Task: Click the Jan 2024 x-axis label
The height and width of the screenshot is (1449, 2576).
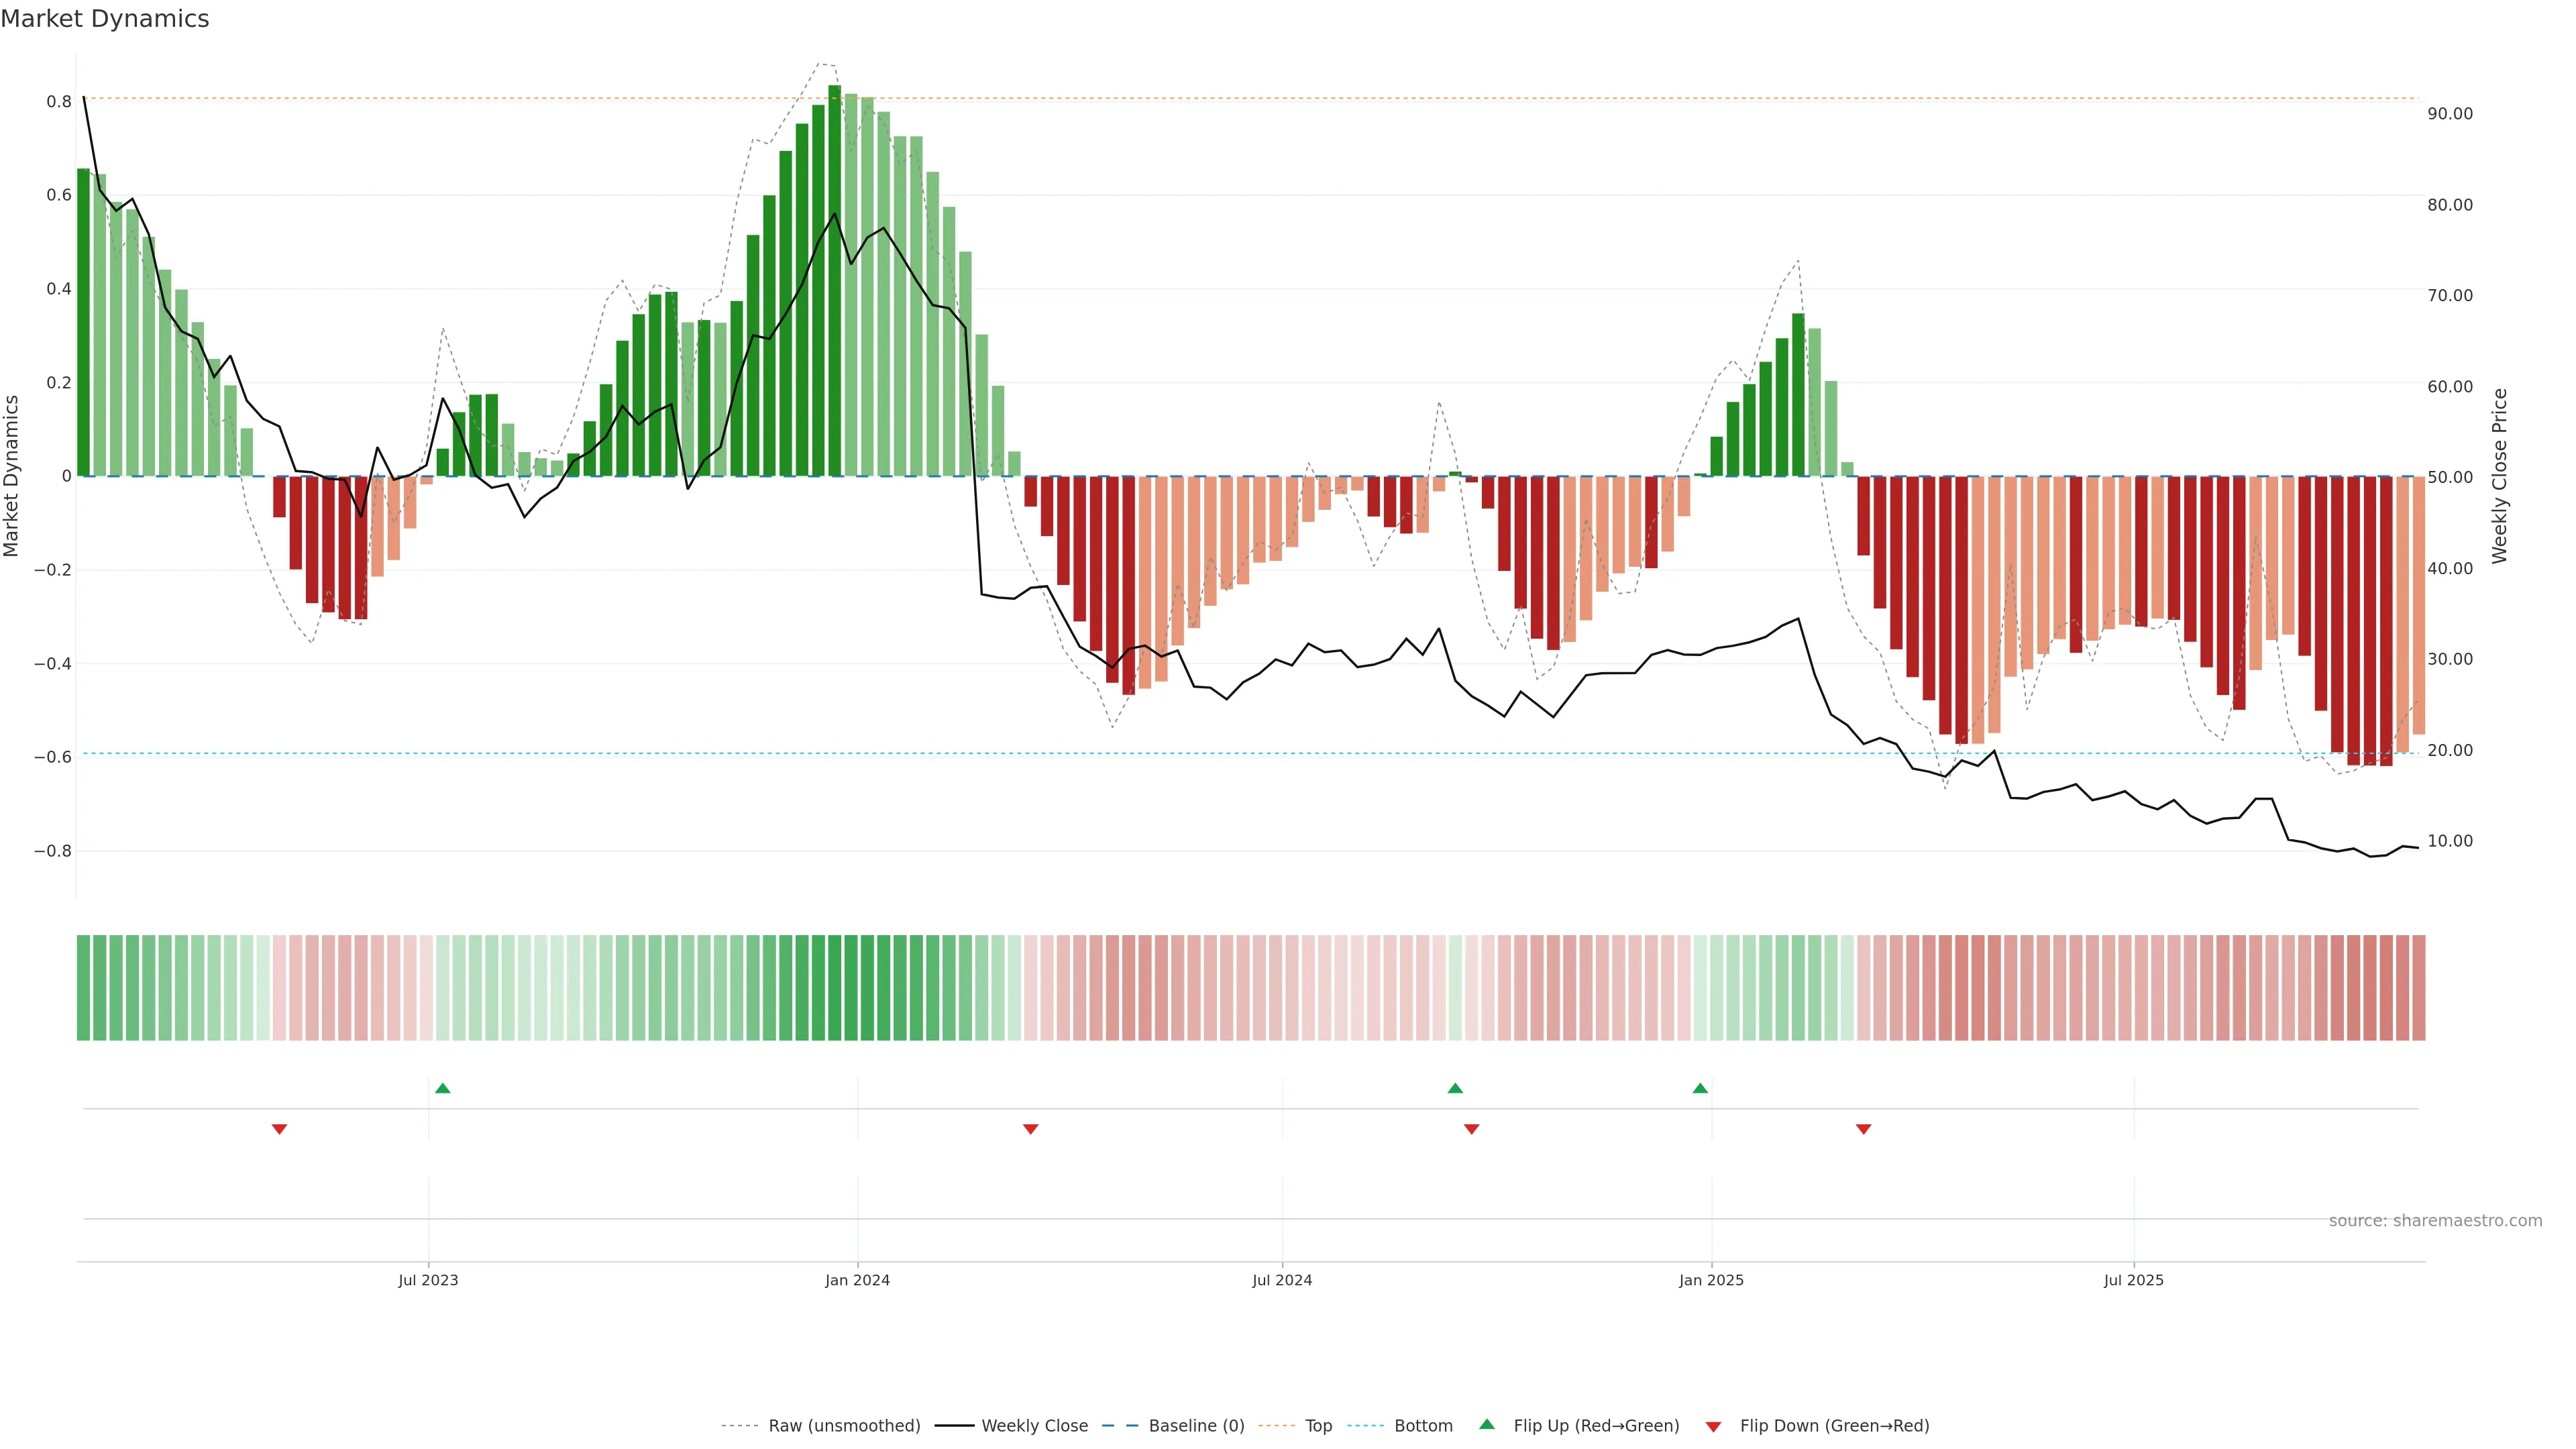Action: point(857,1280)
